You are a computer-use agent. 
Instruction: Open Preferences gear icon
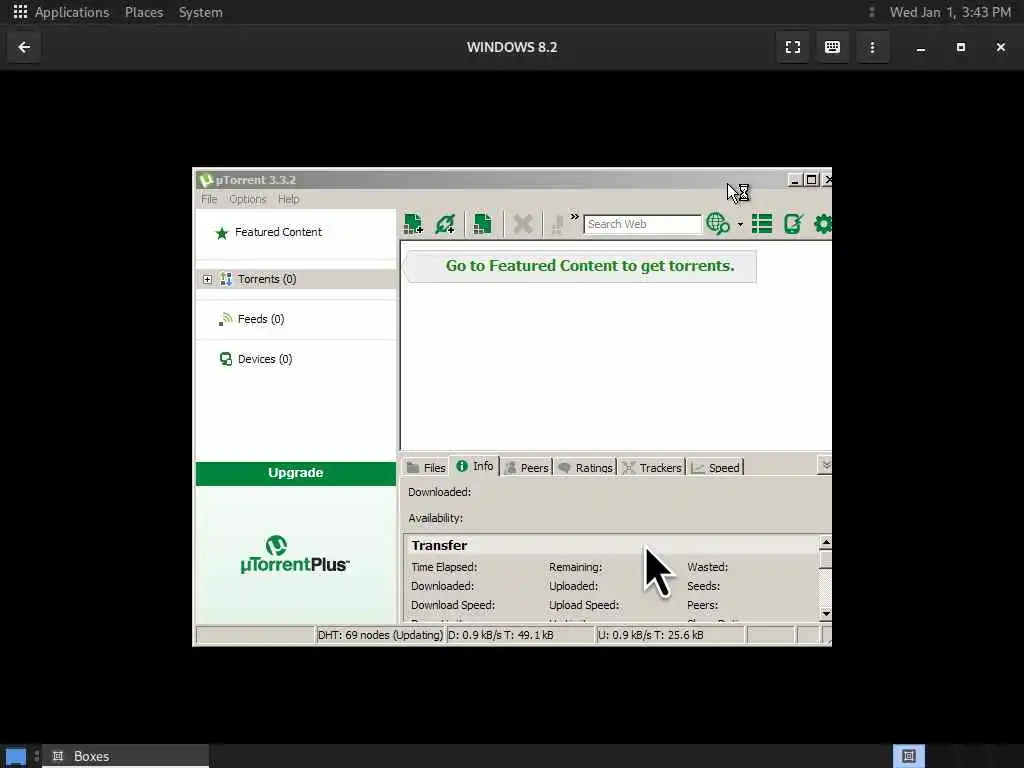point(823,224)
